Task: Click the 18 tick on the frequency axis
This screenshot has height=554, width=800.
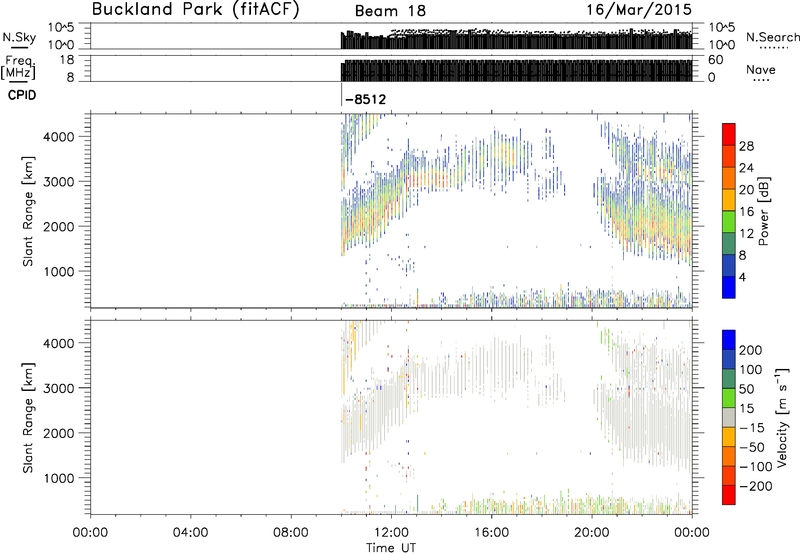Action: coord(67,60)
